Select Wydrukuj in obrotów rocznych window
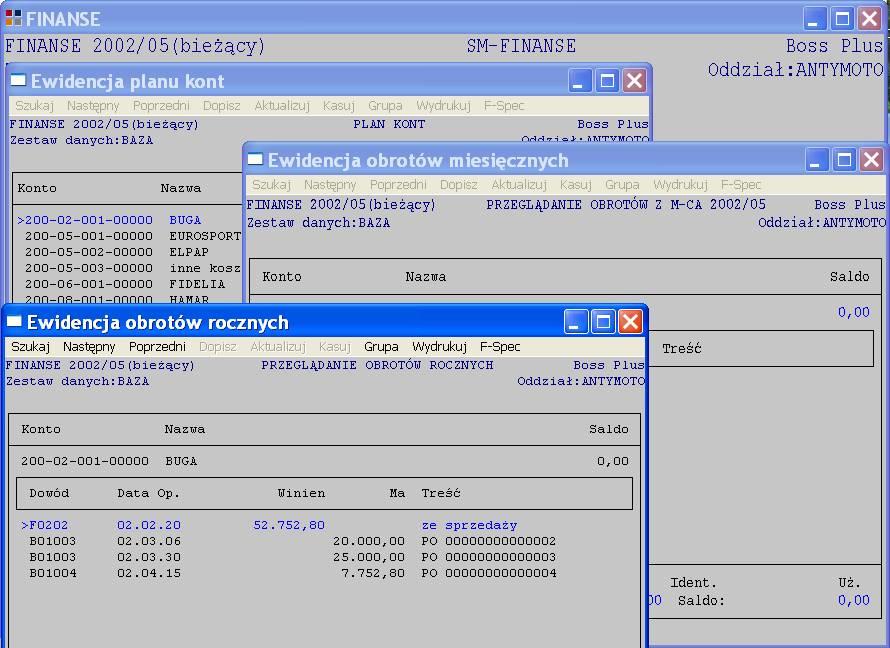 click(439, 347)
